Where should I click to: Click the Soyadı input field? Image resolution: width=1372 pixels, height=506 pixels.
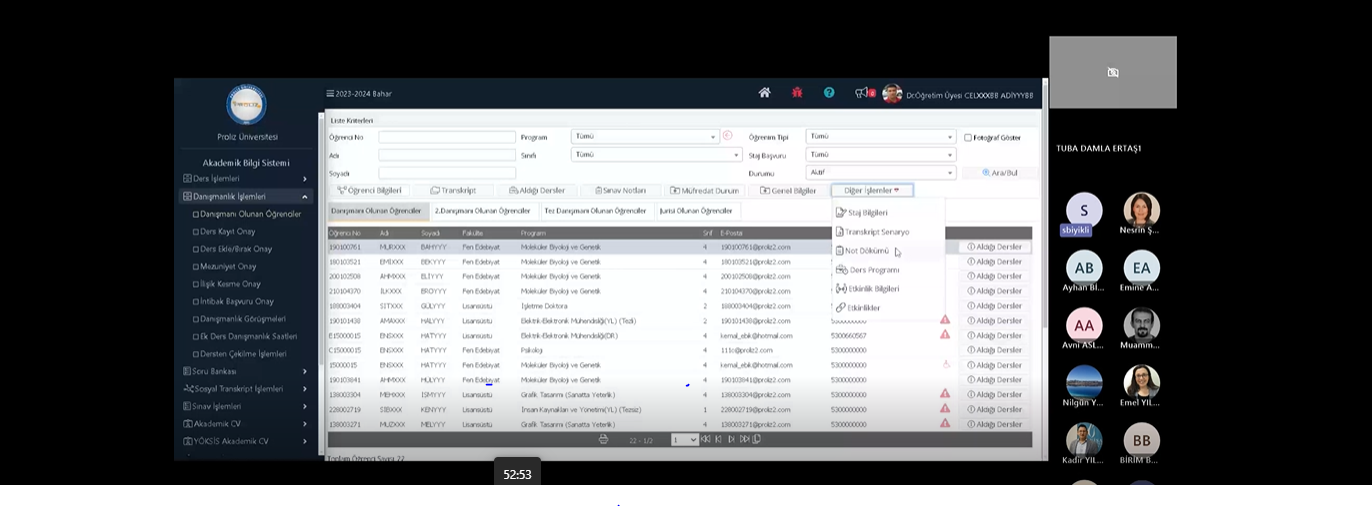point(447,173)
